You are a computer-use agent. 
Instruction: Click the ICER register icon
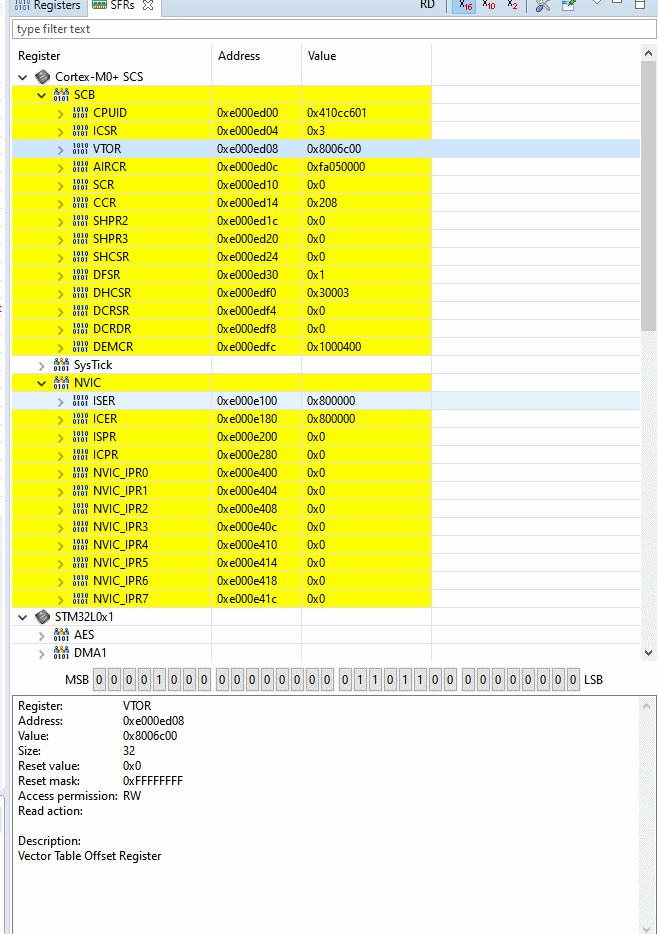coord(80,419)
